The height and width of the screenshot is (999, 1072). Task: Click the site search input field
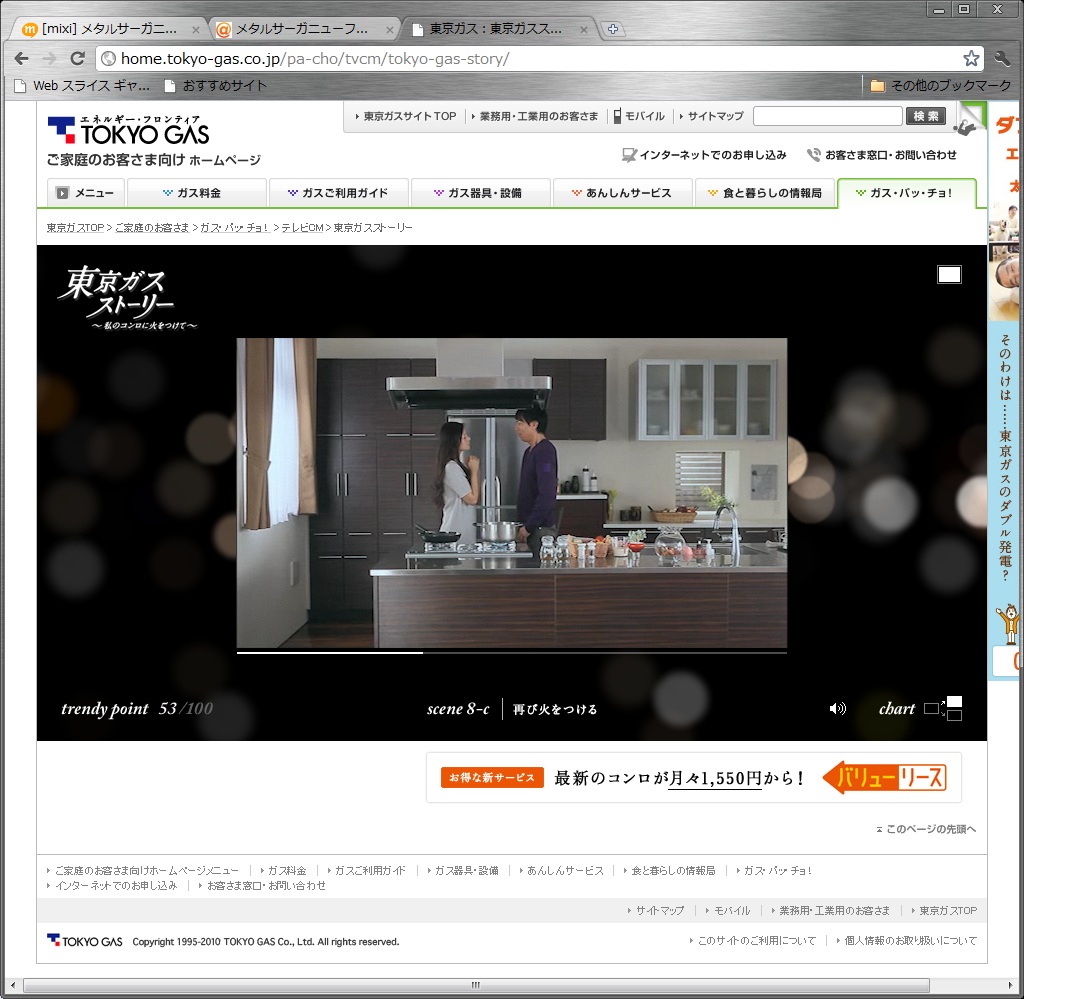pos(827,116)
